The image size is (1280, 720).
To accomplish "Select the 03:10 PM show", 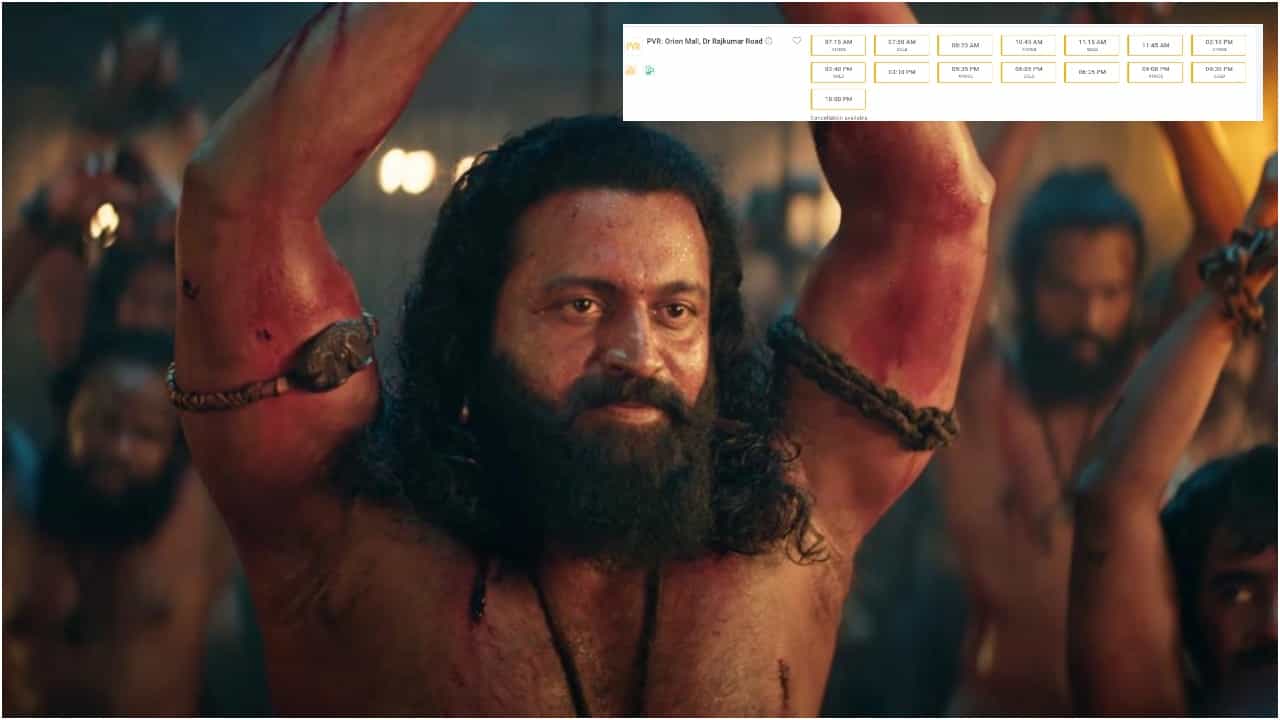I will pos(902,72).
